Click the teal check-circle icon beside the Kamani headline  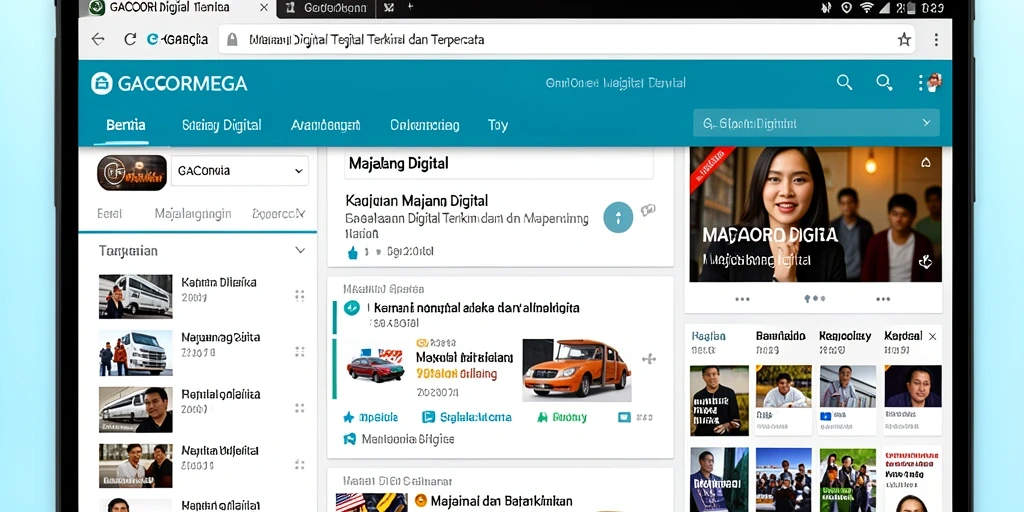pos(351,308)
